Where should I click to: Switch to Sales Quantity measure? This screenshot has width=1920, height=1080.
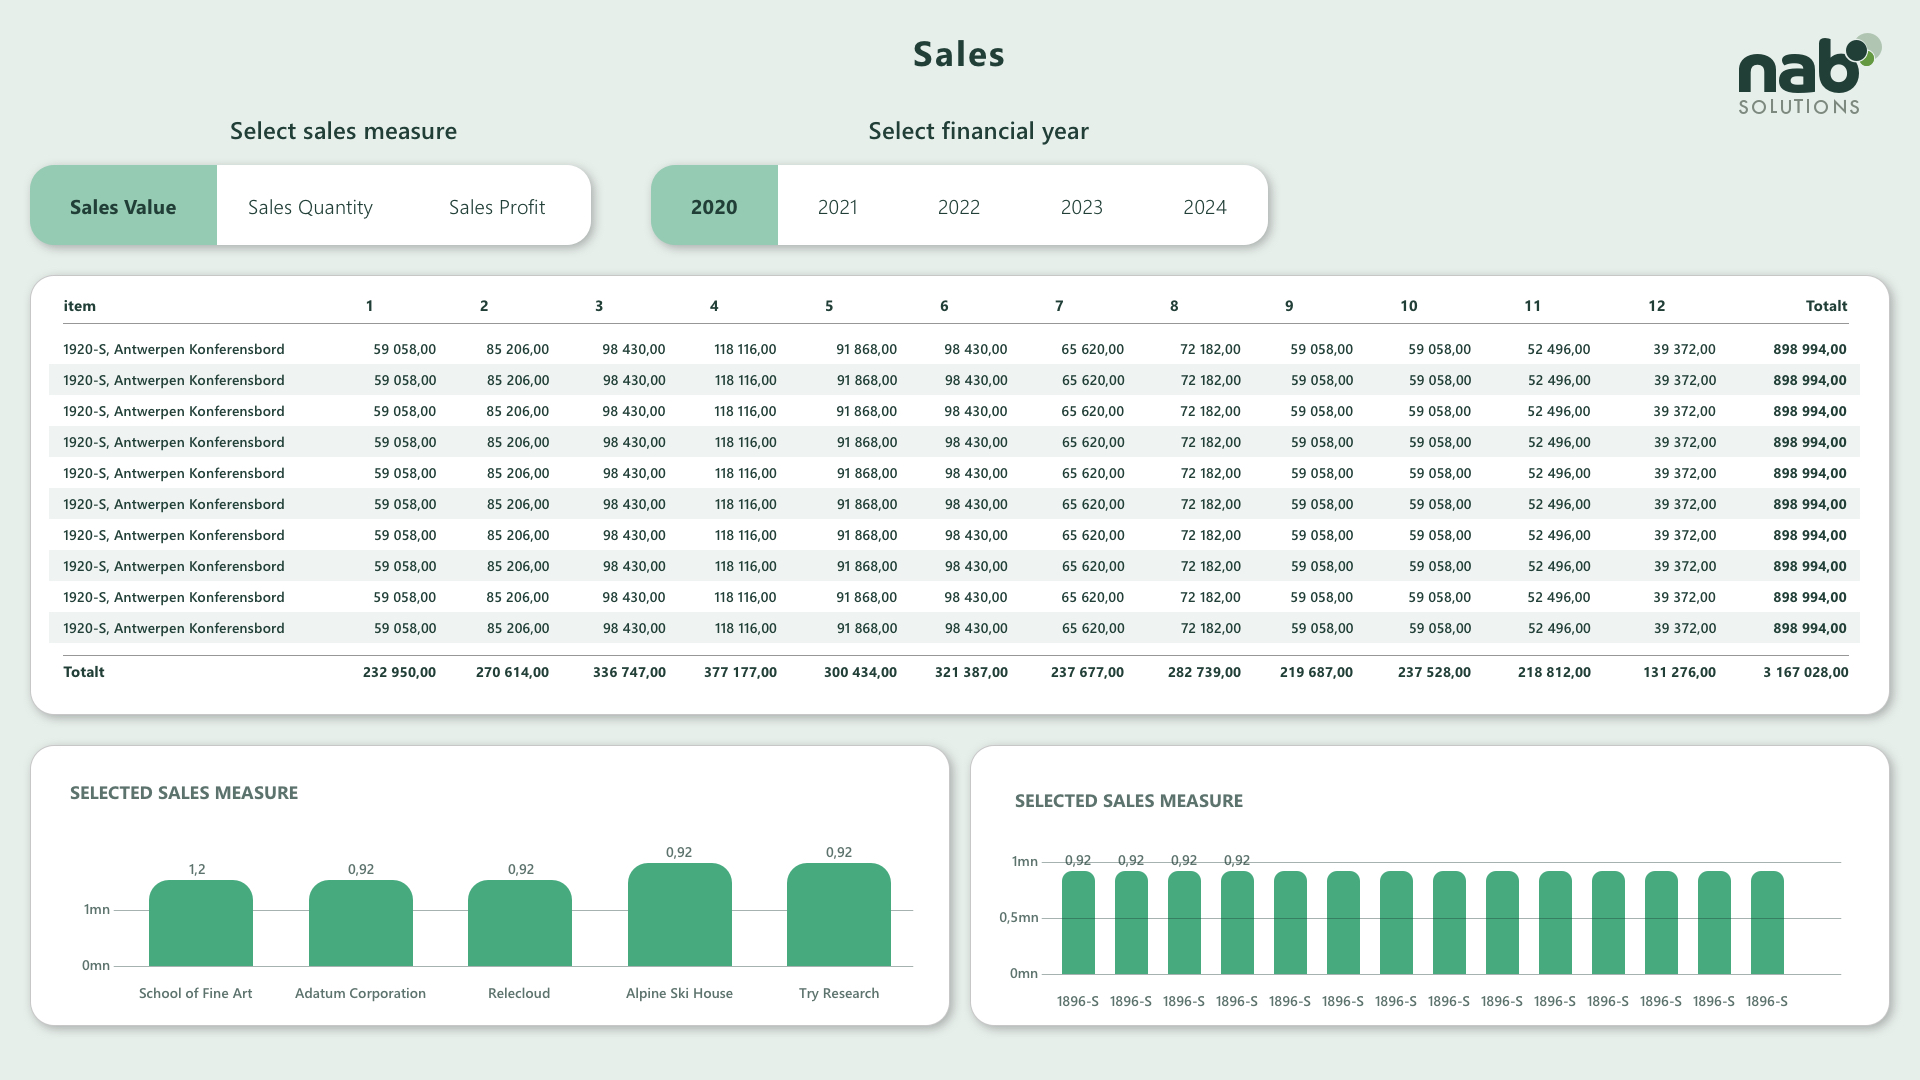310,207
